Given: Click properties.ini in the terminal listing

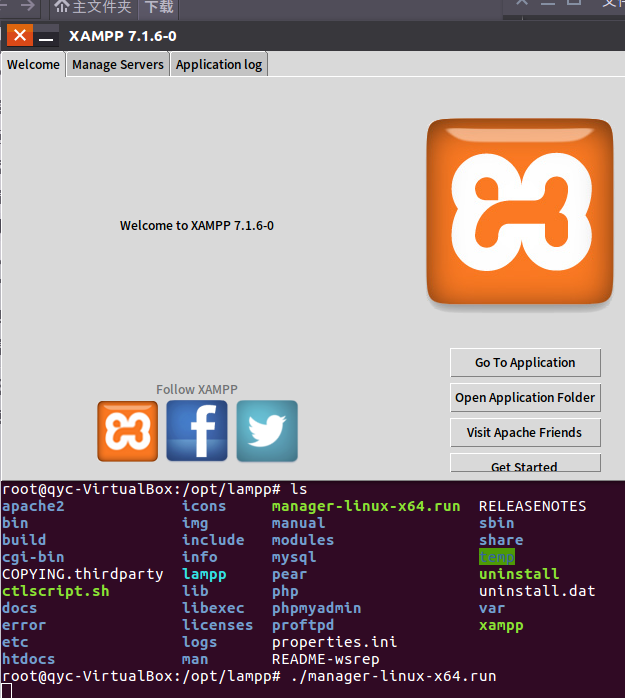Looking at the screenshot, I should (x=334, y=642).
